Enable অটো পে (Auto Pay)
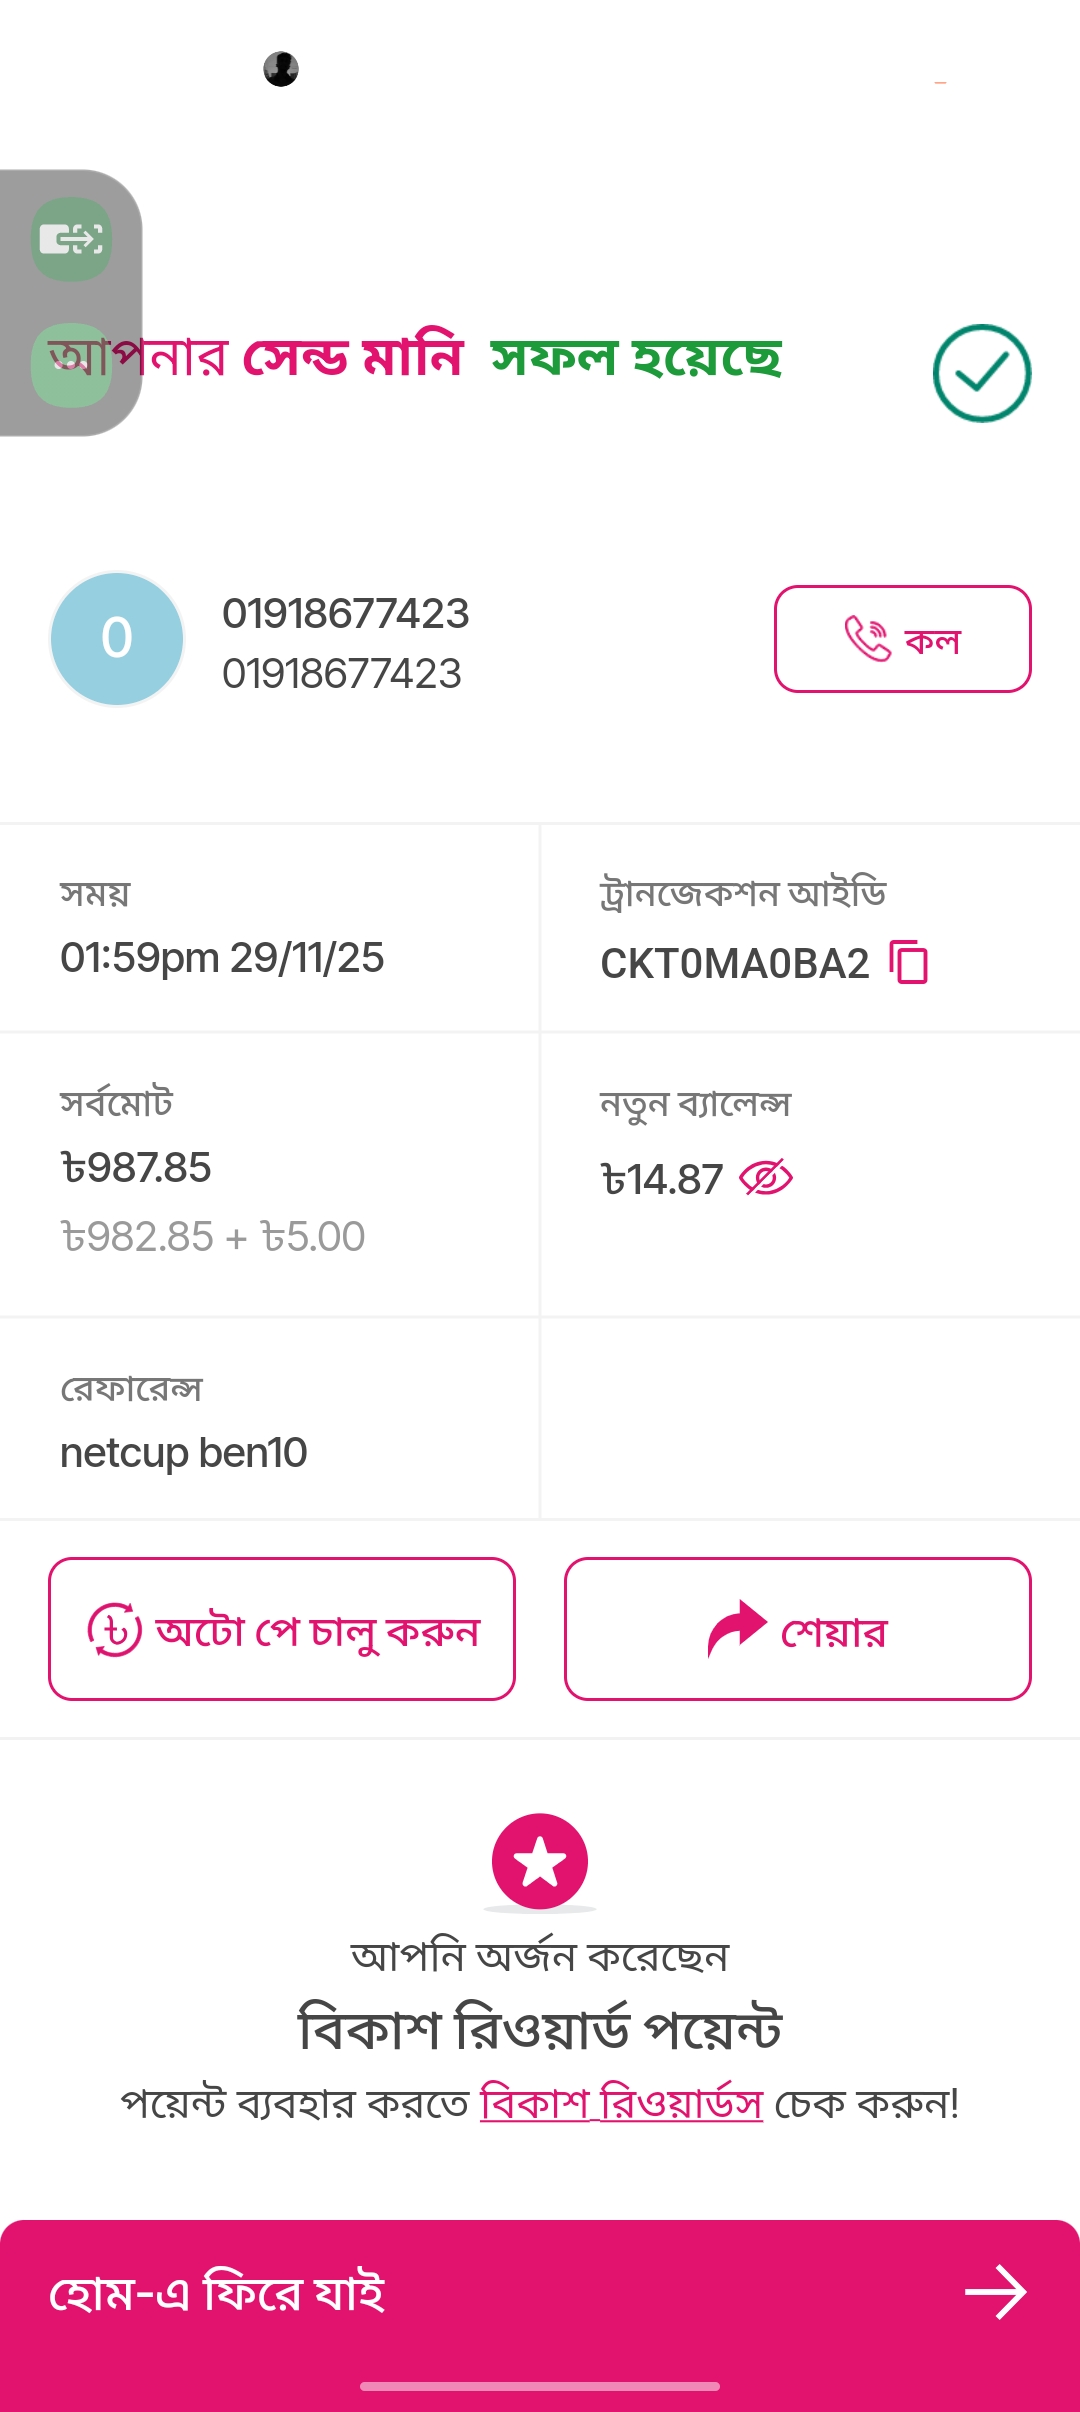 (x=282, y=1629)
